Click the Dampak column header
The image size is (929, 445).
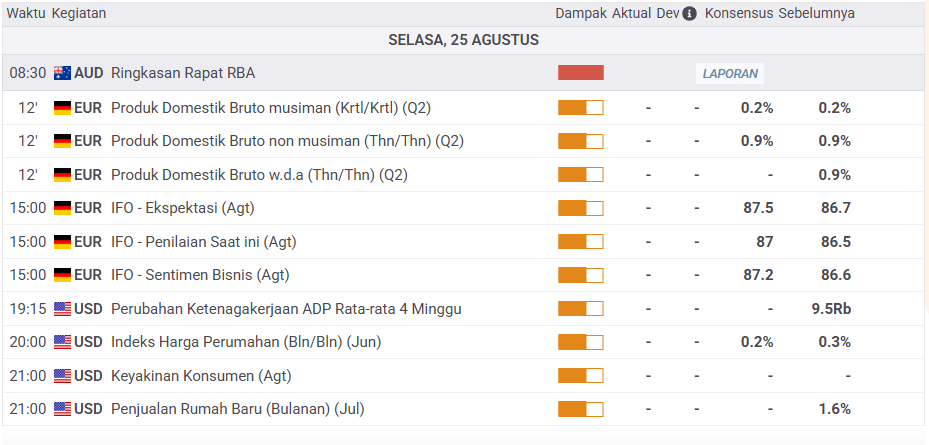click(581, 14)
